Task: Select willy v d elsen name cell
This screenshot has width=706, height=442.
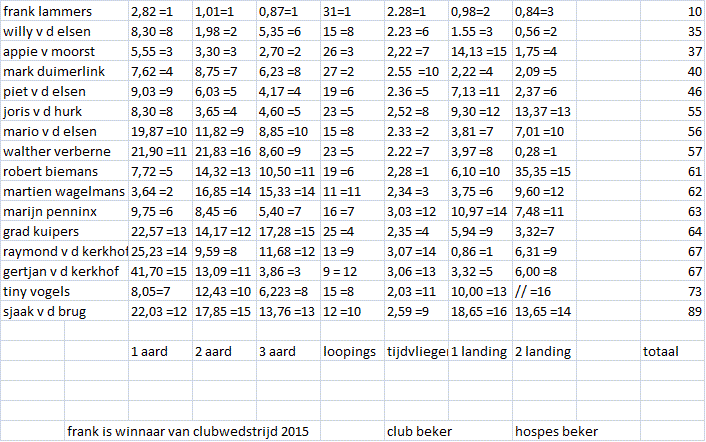Action: [64, 32]
